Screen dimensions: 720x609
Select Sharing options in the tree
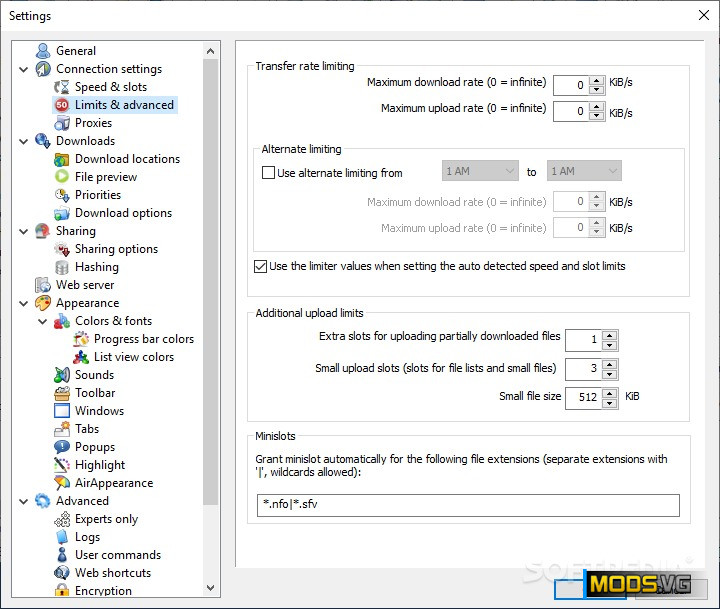coord(116,249)
